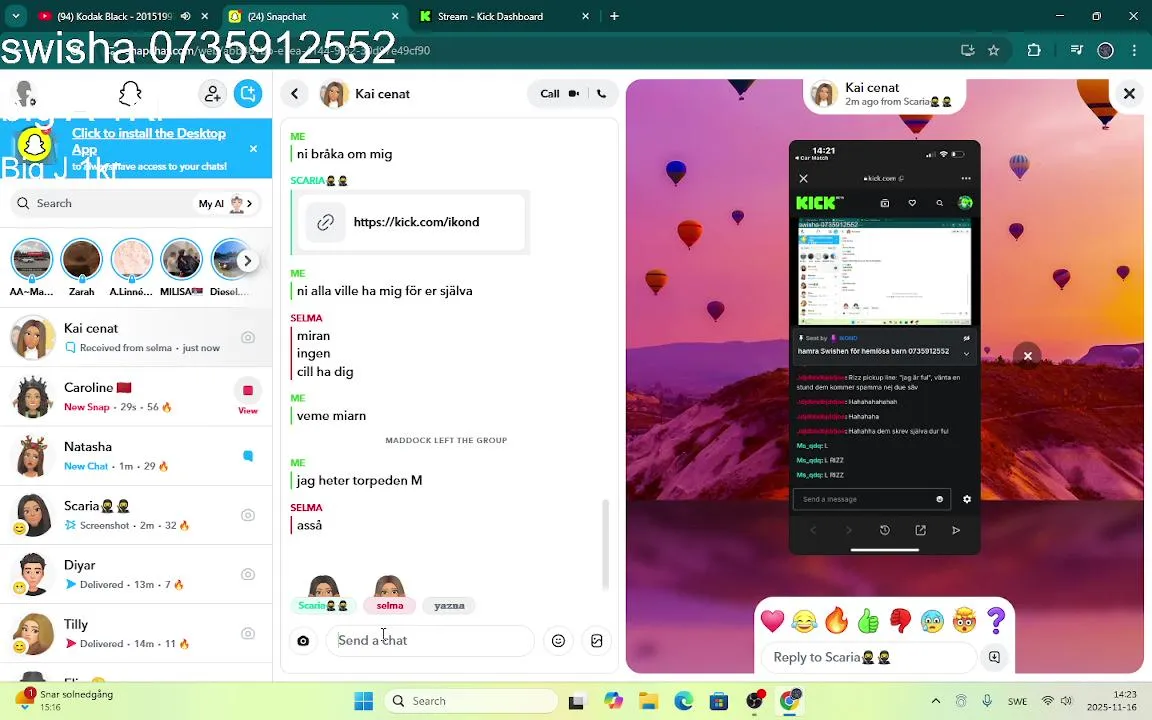The width and height of the screenshot is (1152, 720).
Task: Mute Kodak Black tab audio icon
Action: (186, 16)
